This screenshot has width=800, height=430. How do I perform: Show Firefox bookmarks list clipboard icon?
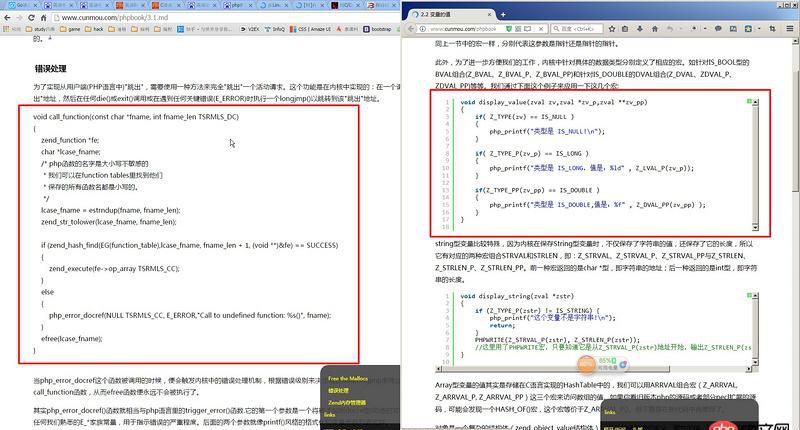[625, 29]
